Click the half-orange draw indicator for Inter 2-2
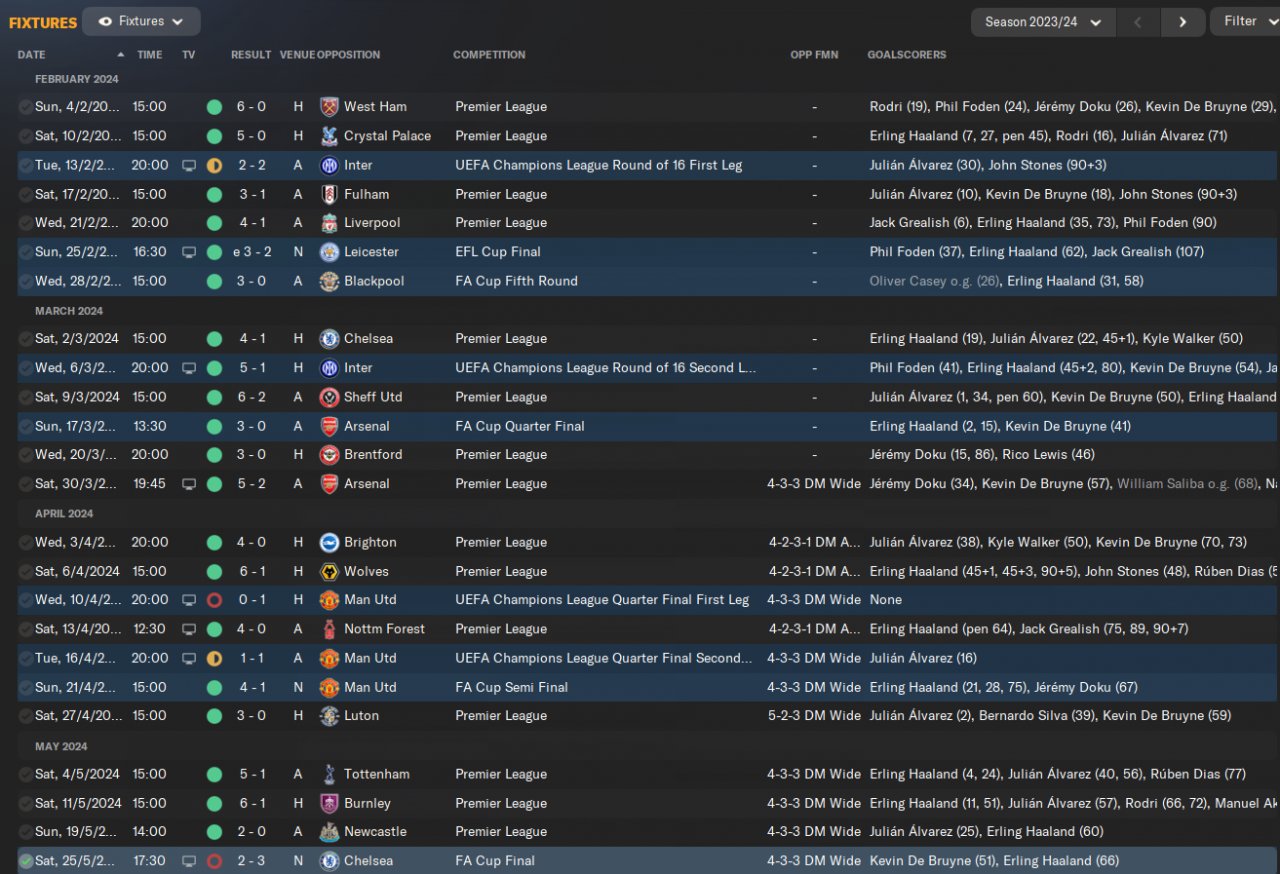This screenshot has width=1280, height=874. point(214,165)
